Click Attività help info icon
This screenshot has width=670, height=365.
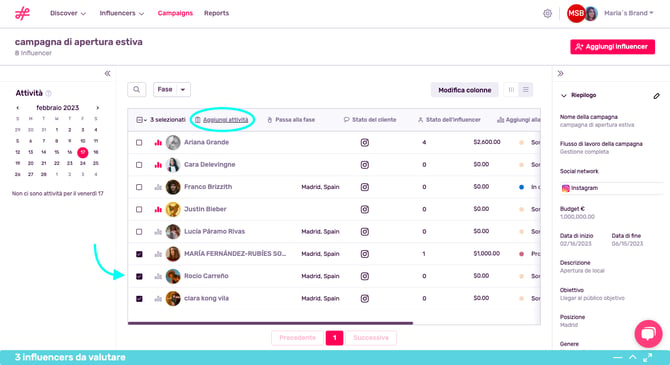tap(48, 93)
